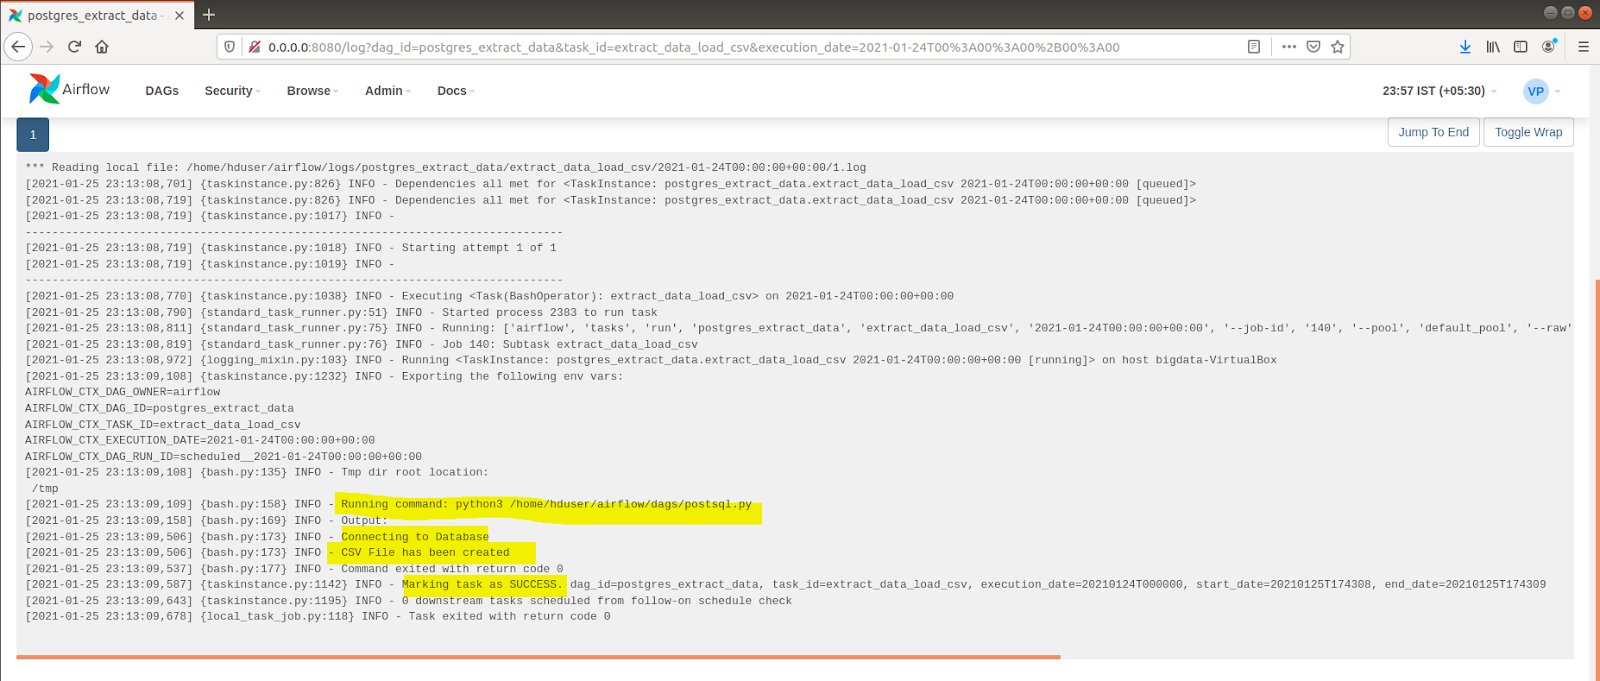
Task: Open the timezone dropdown showing 23:57 IST
Action: (1439, 91)
